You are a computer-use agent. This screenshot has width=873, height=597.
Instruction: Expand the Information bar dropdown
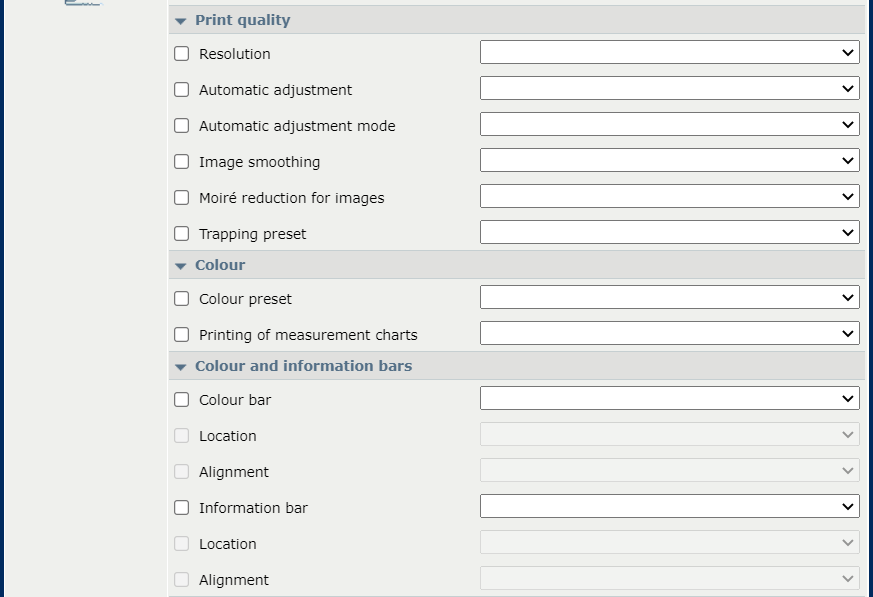pyautogui.click(x=669, y=507)
